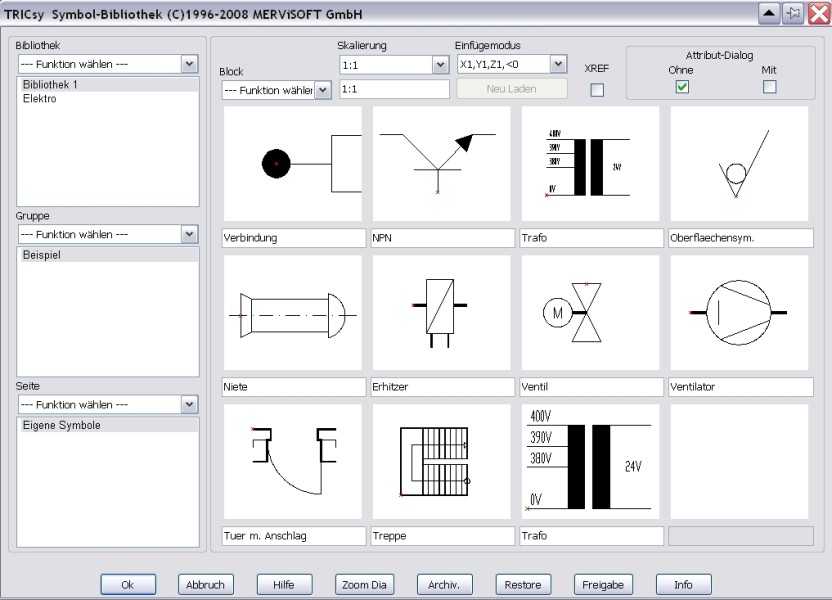Screen dimensions: 832x600
Task: Select the Oberflaechensym. surface symbol
Action: (739, 163)
